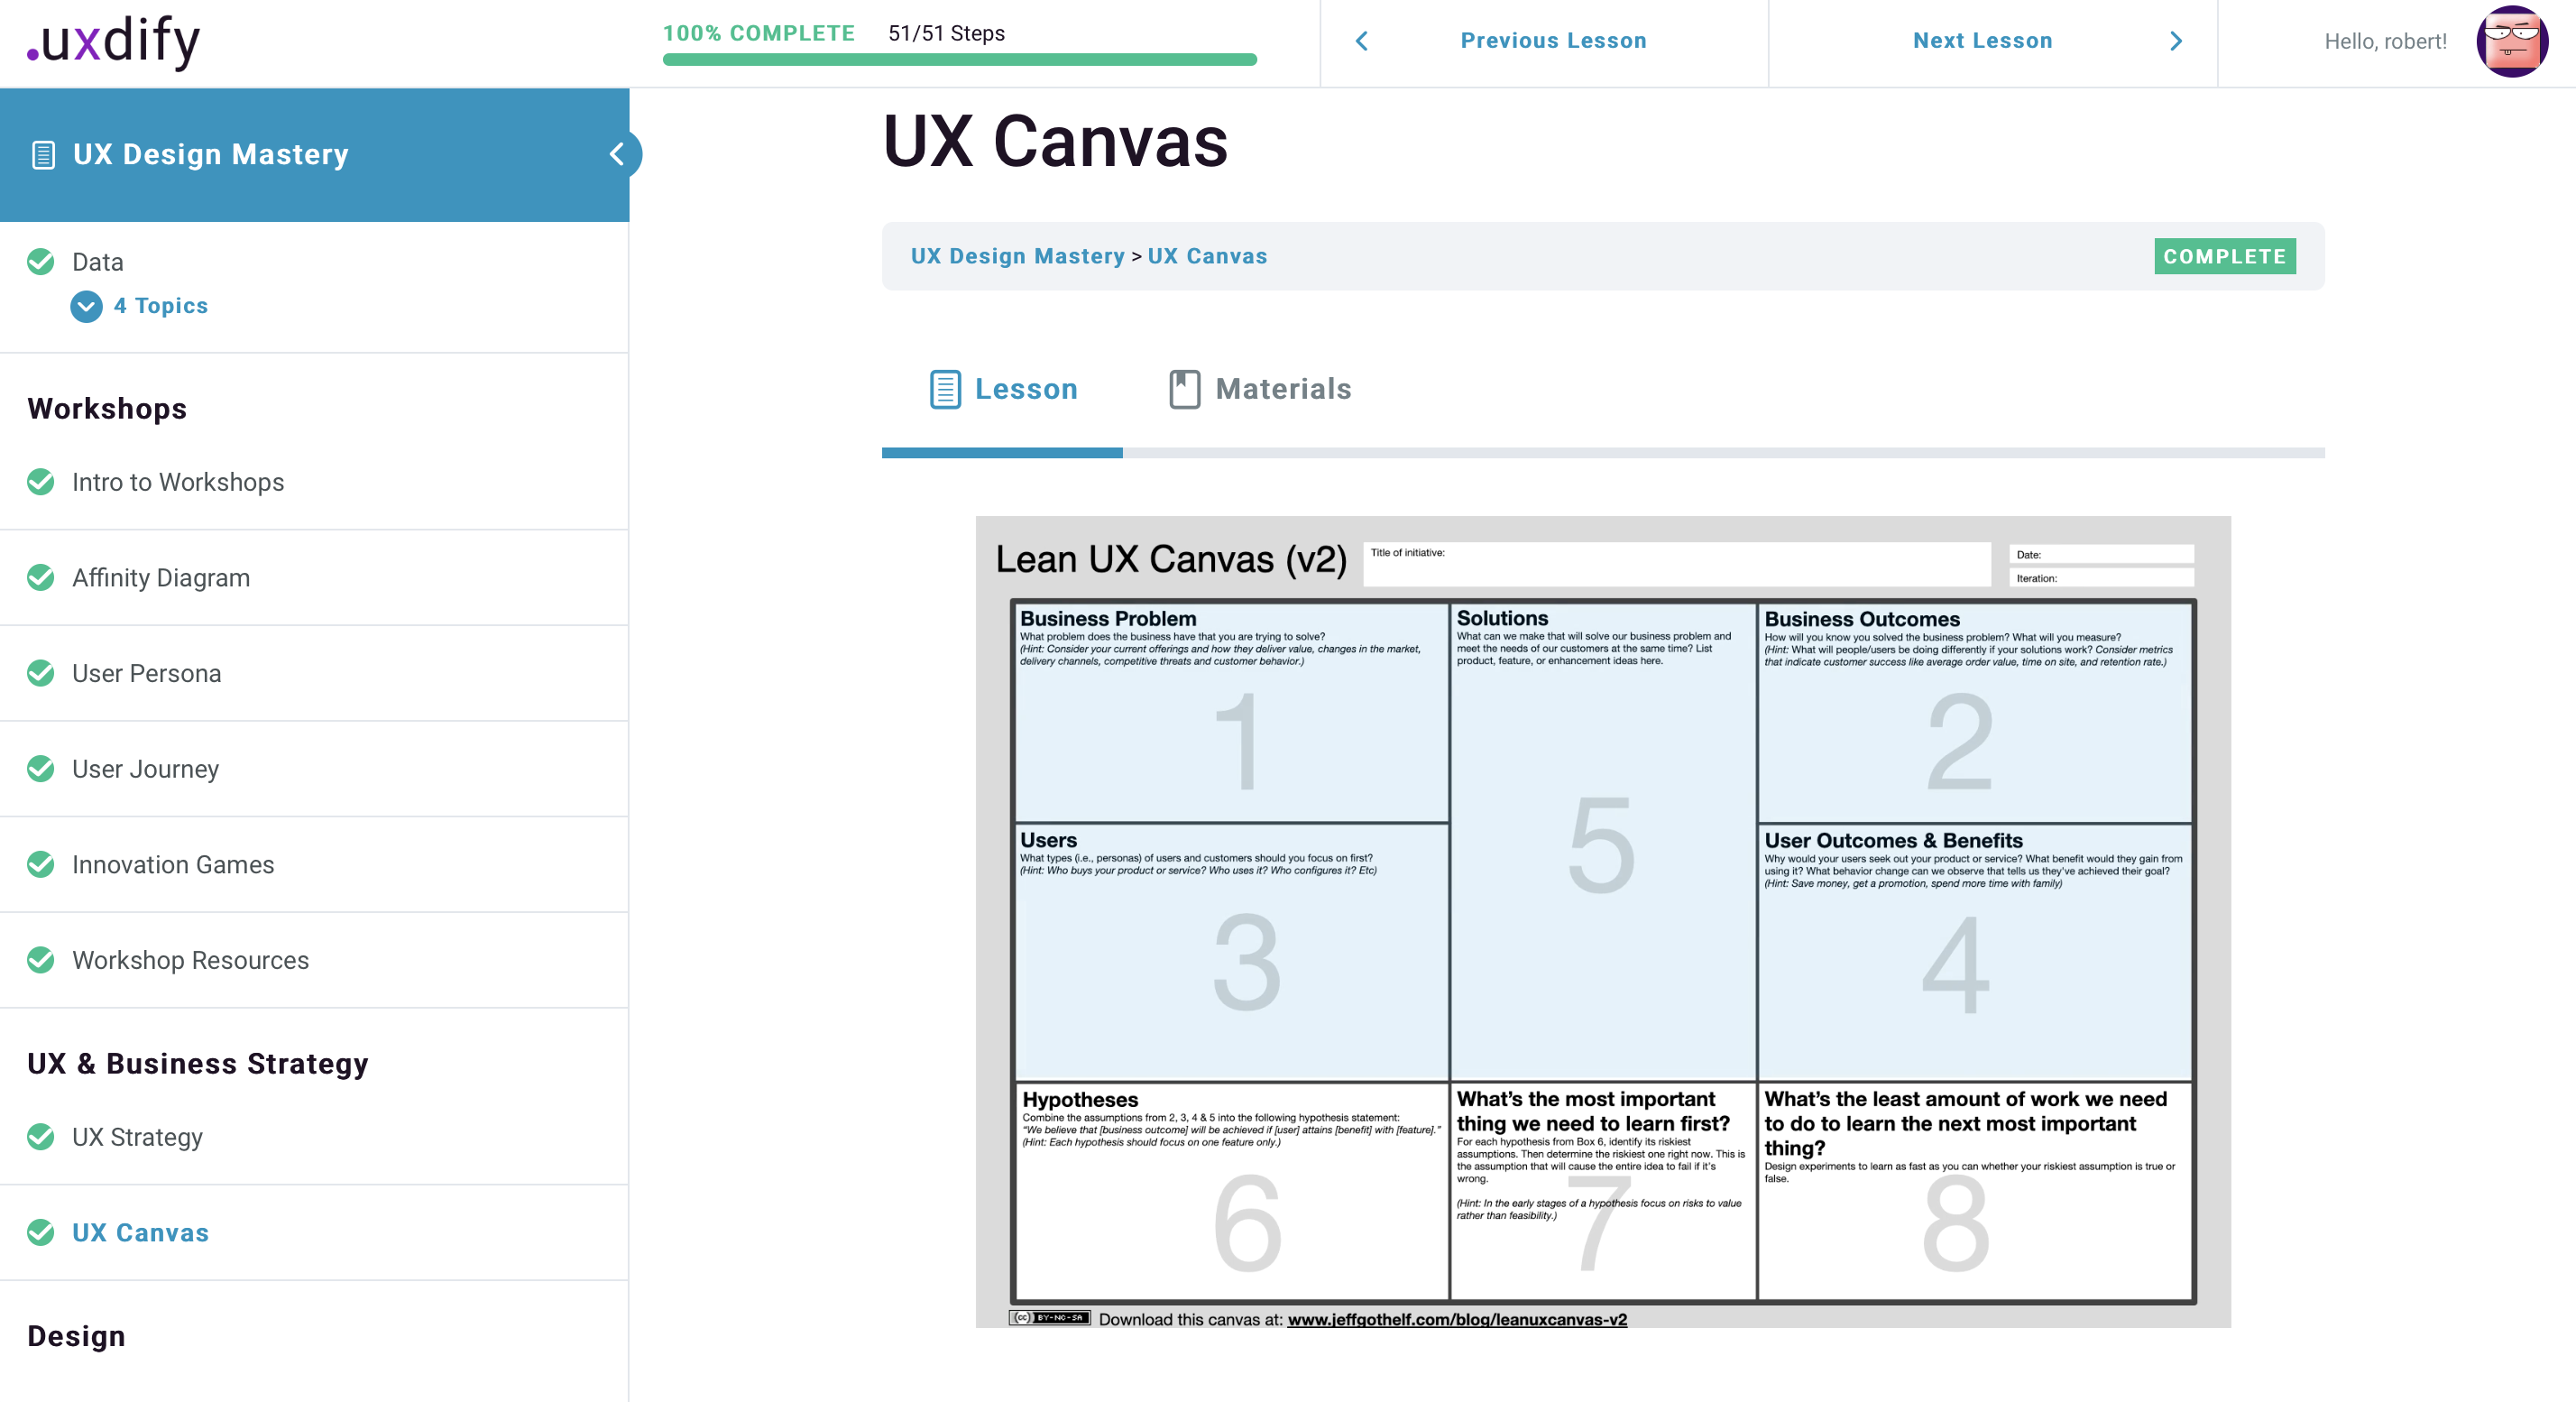Click the Next Lesson forward arrow icon
The image size is (2576, 1402).
point(2176,41)
